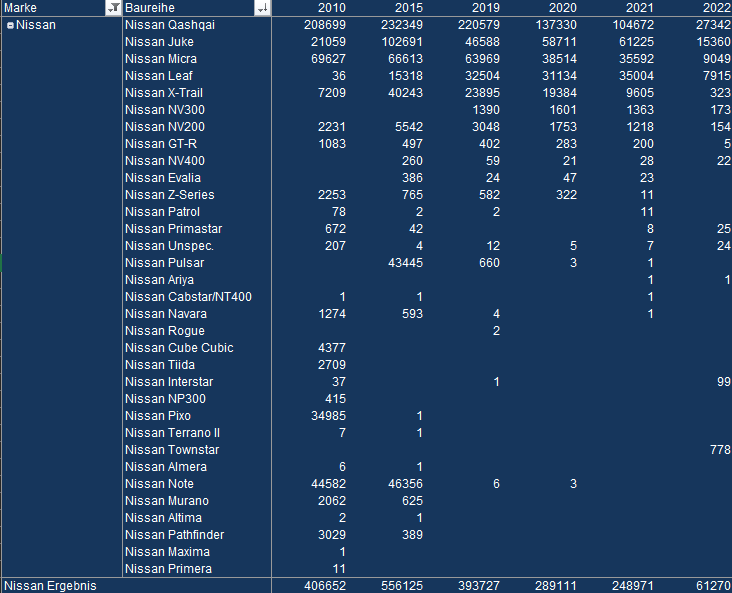Select the Nissan Primastar row label
The width and height of the screenshot is (732, 593).
coord(173,229)
